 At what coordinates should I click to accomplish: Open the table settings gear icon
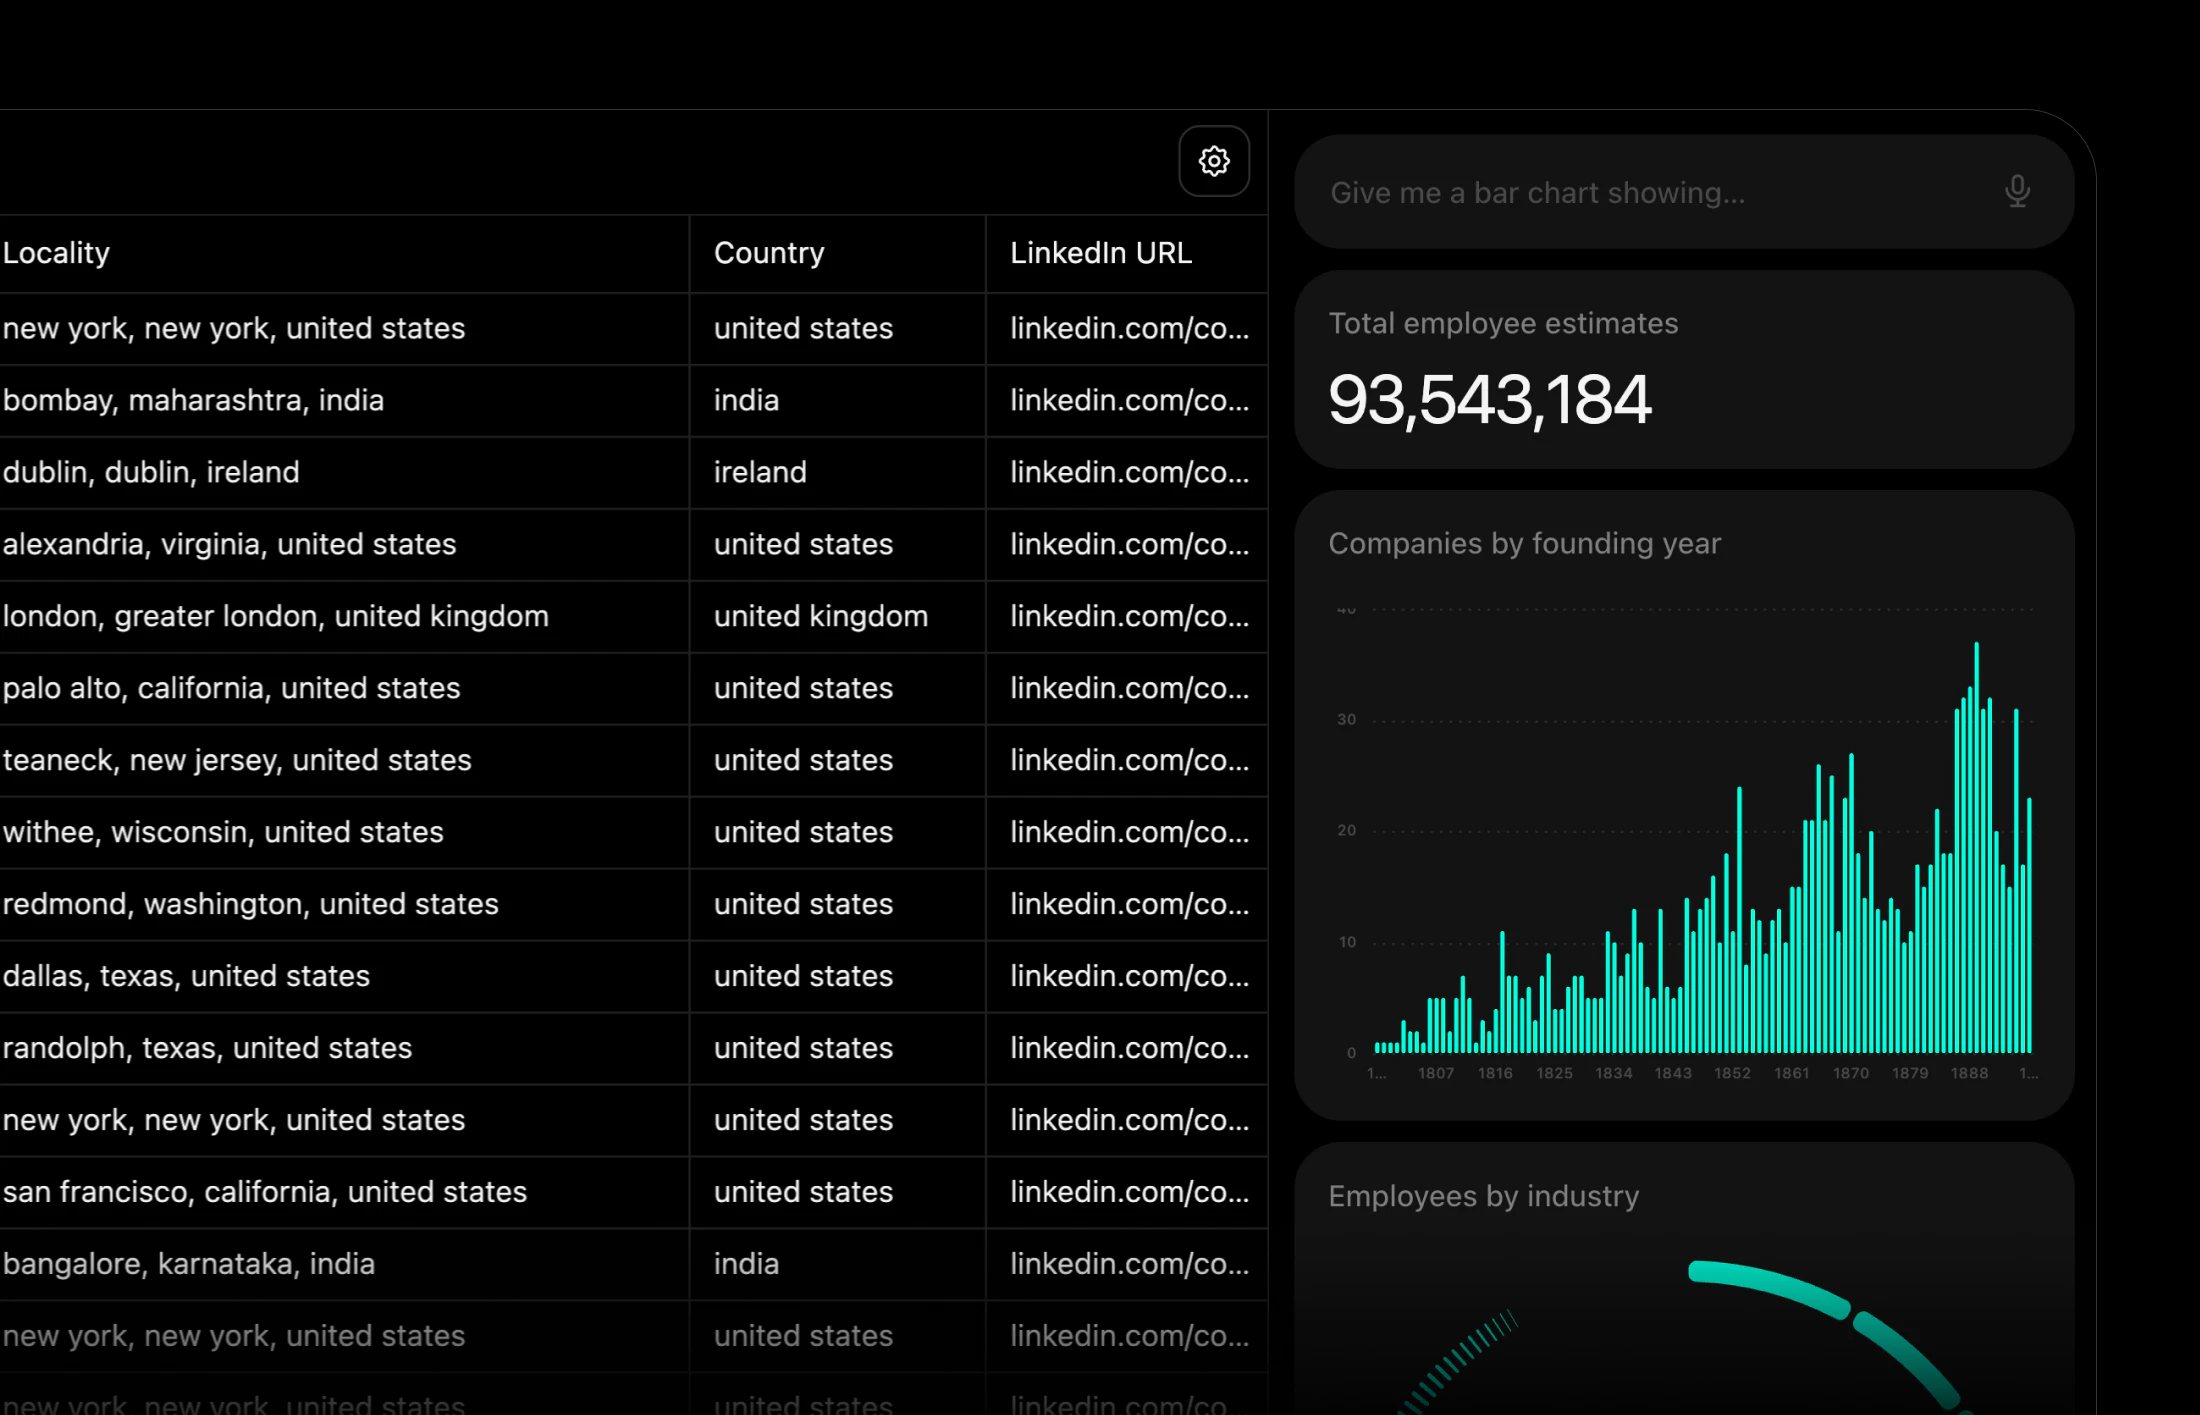pos(1213,161)
